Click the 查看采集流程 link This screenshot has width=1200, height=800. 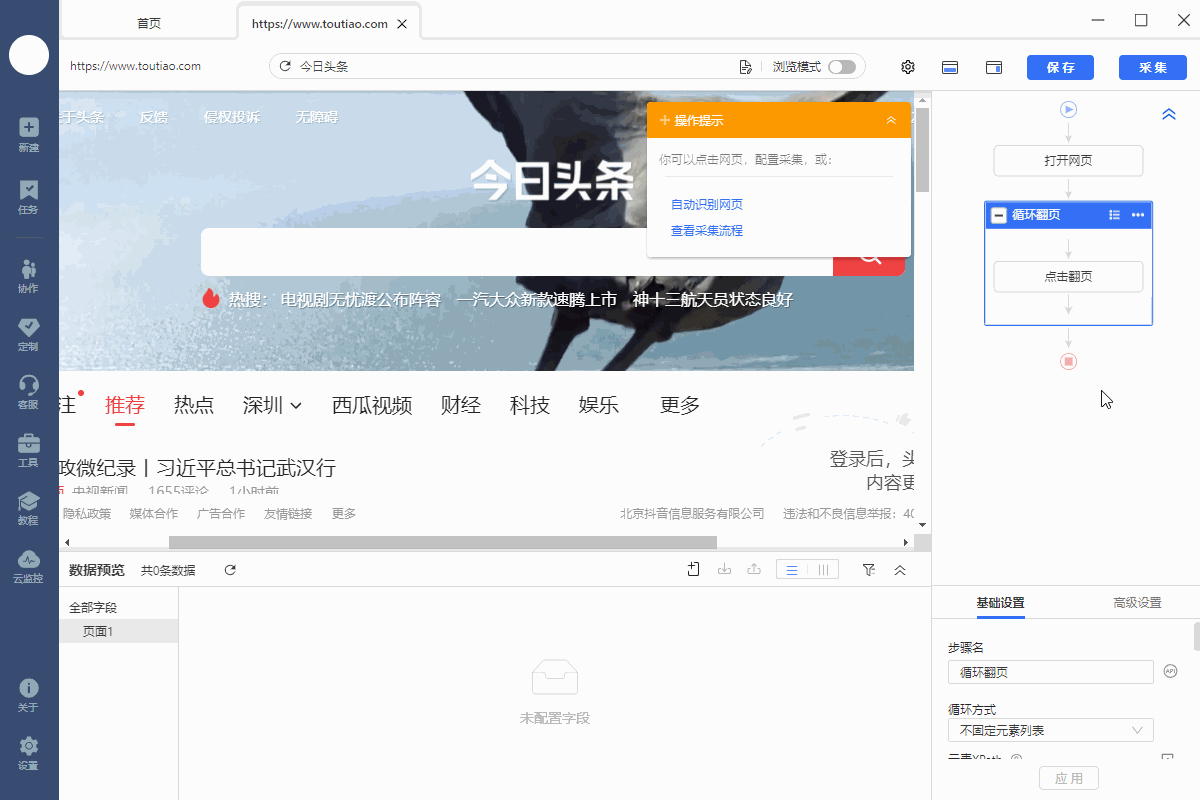[707, 231]
